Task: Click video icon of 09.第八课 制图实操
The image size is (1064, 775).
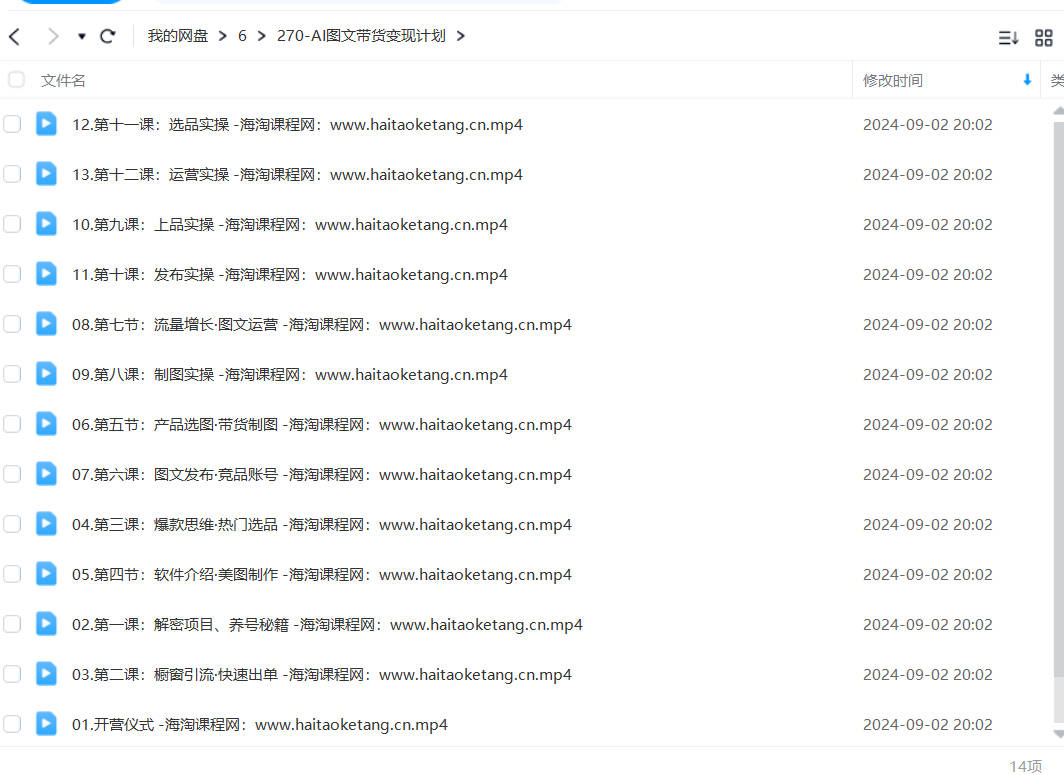Action: (x=46, y=373)
